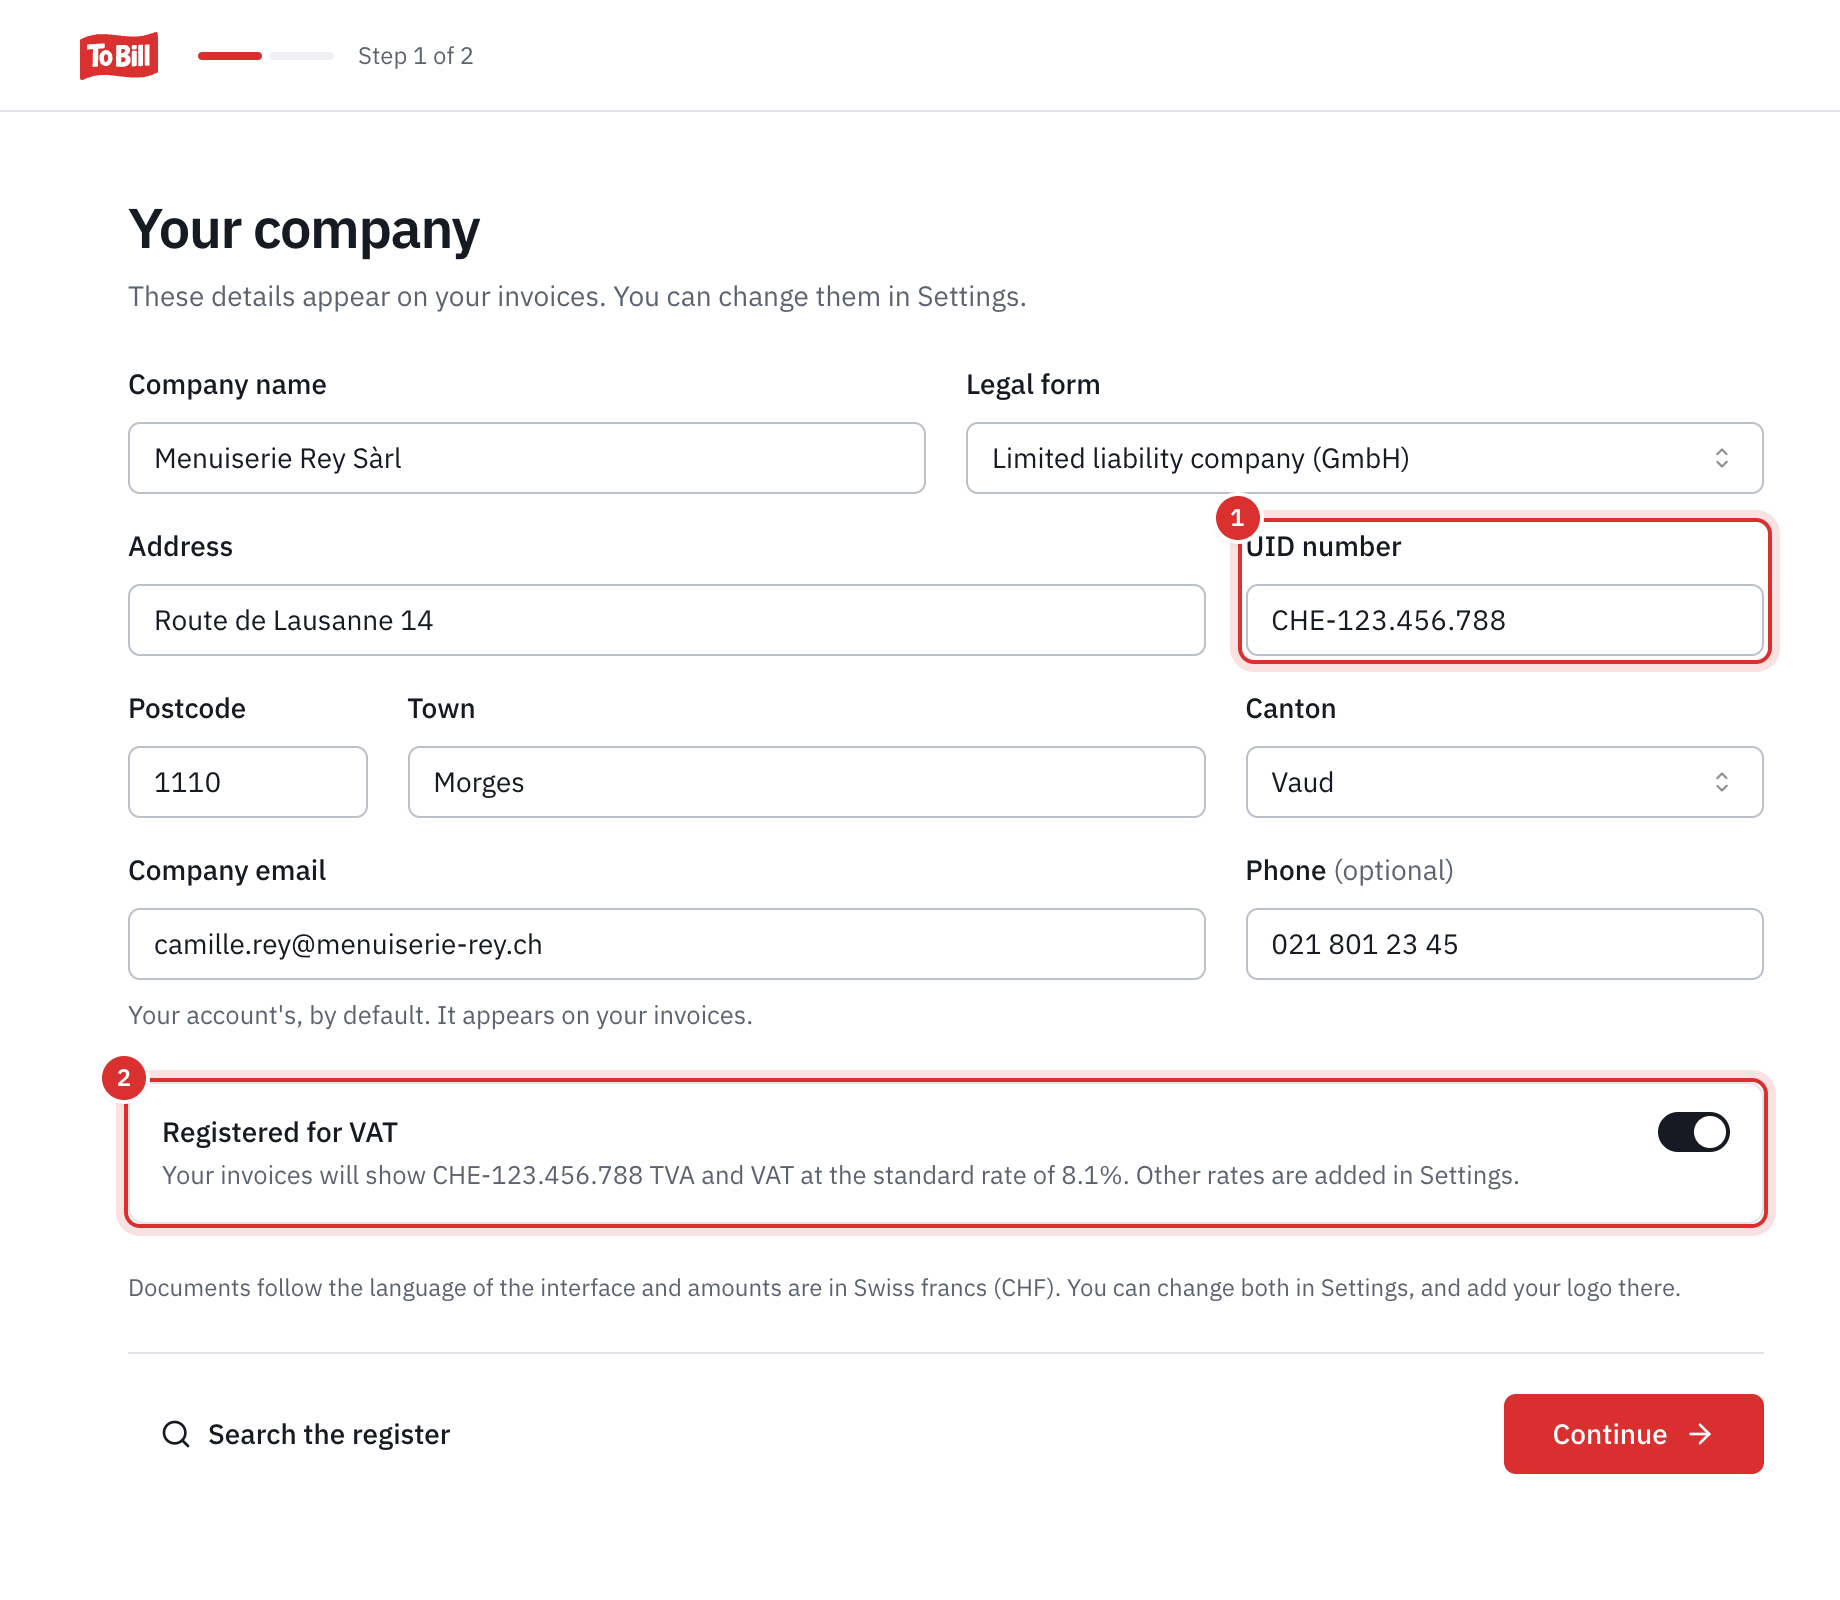Edit the Company name field
The height and width of the screenshot is (1600, 1840).
click(527, 458)
